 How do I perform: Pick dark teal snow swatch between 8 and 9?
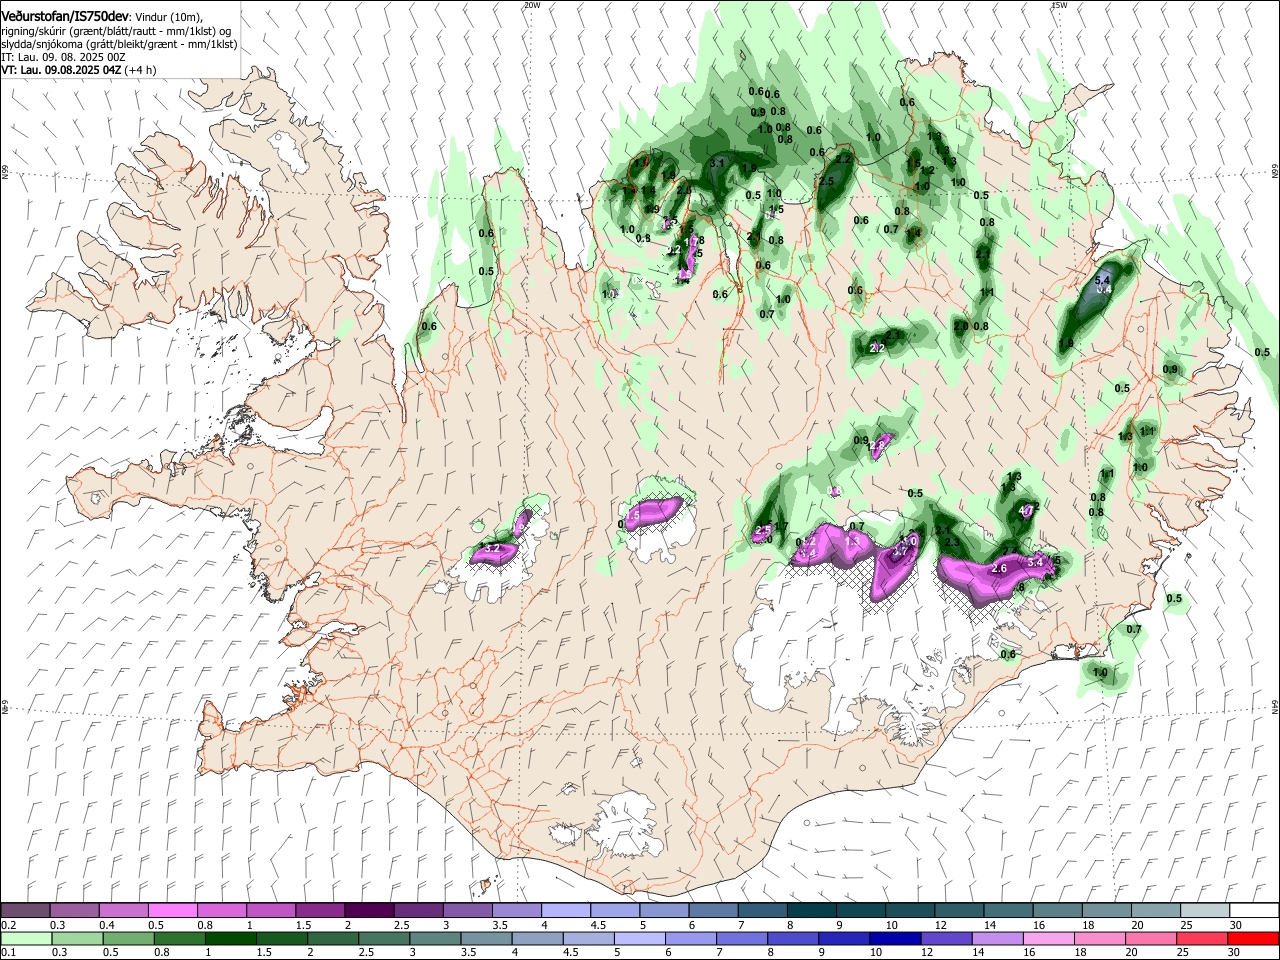(812, 911)
